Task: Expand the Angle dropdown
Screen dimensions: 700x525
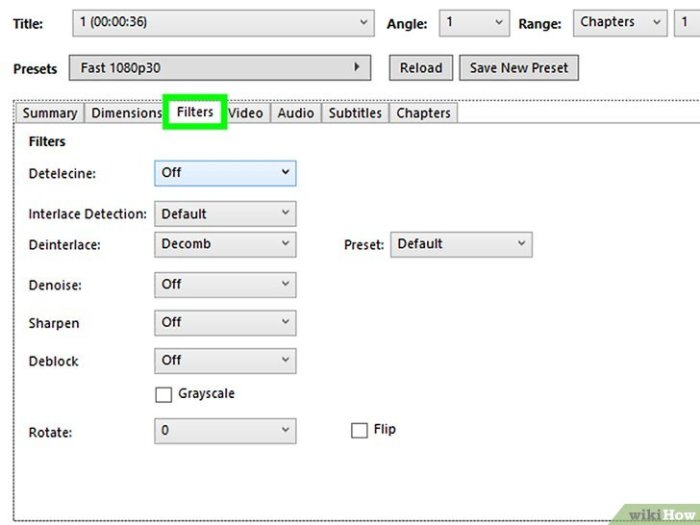Action: tap(473, 22)
